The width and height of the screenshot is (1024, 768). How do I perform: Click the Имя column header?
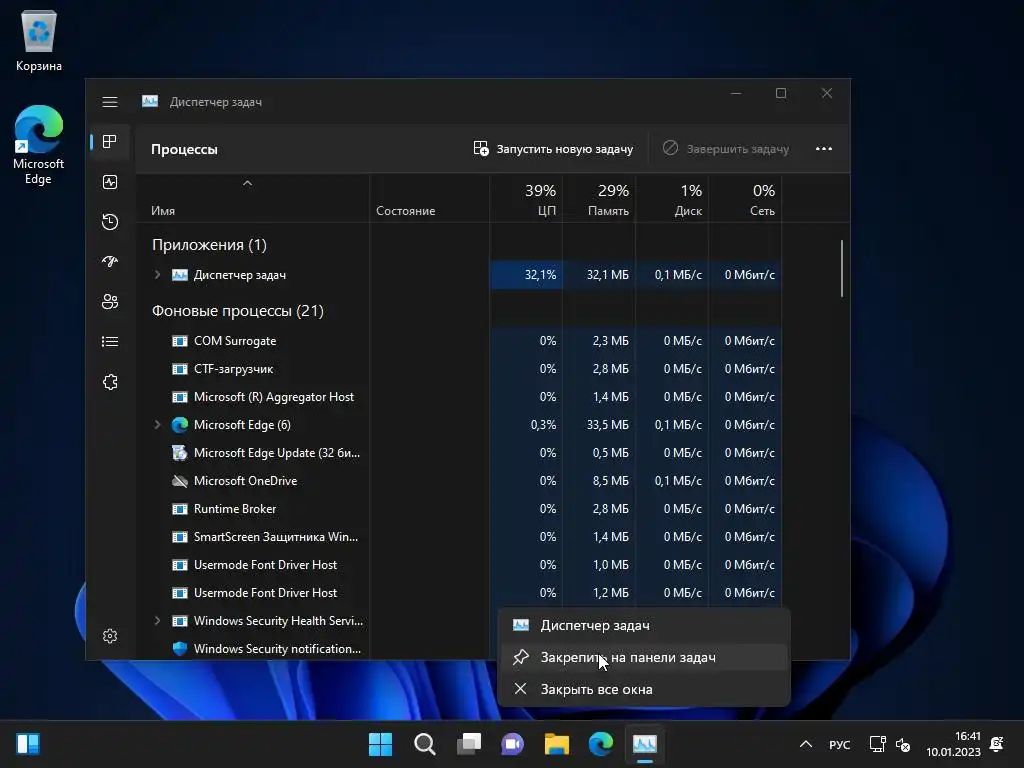click(253, 199)
